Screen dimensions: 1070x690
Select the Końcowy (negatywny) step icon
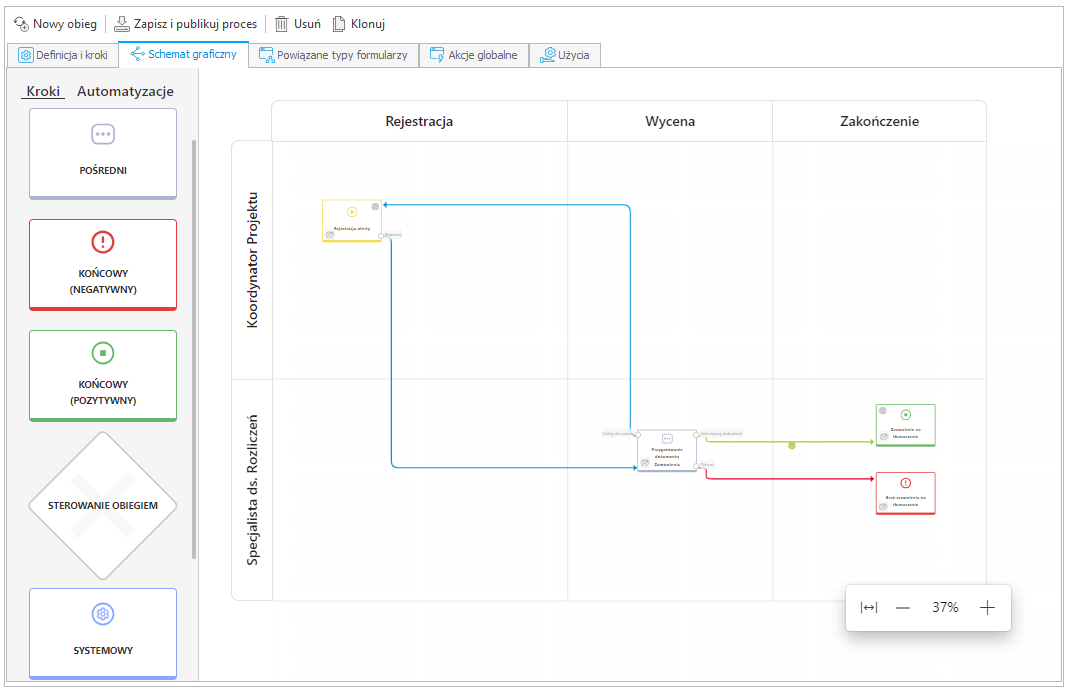103,242
